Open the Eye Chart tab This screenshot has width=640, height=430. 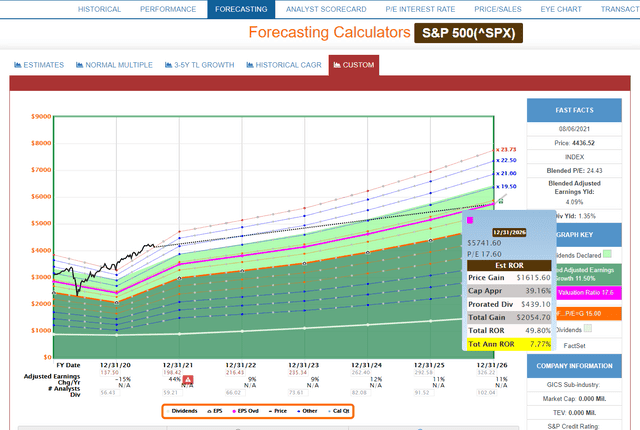point(561,9)
